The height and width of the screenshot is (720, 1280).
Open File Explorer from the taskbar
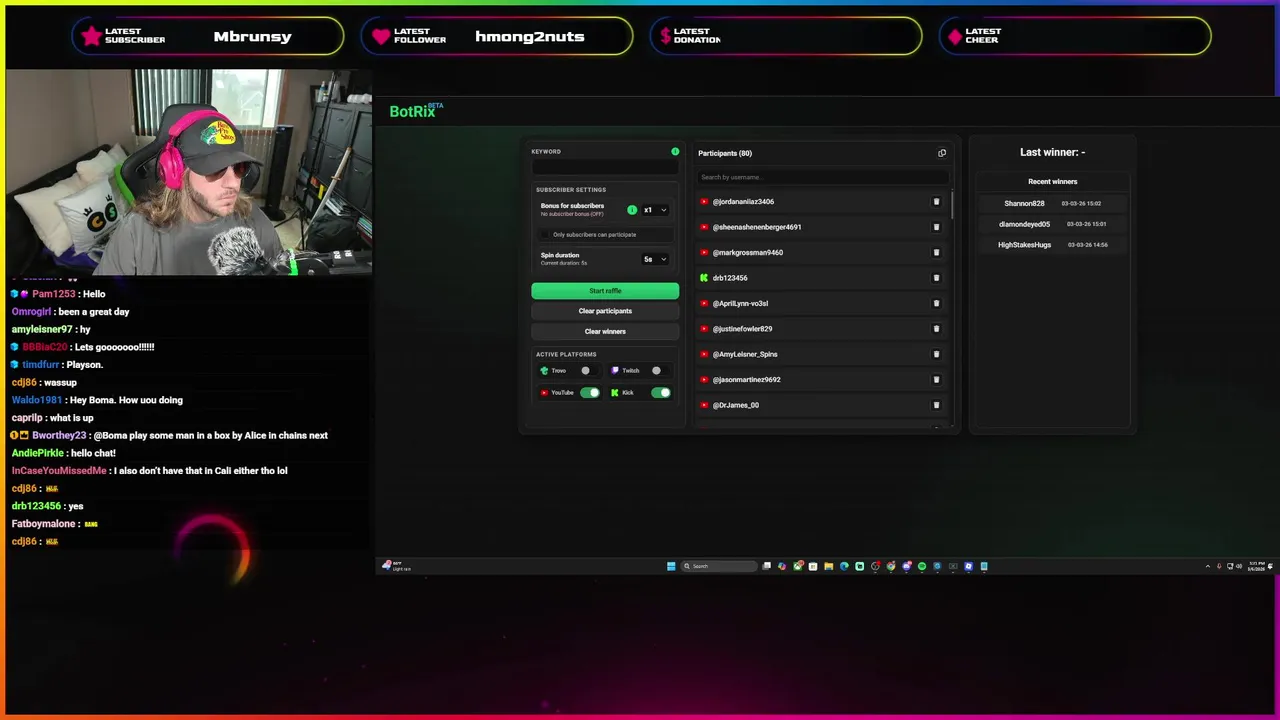point(829,566)
